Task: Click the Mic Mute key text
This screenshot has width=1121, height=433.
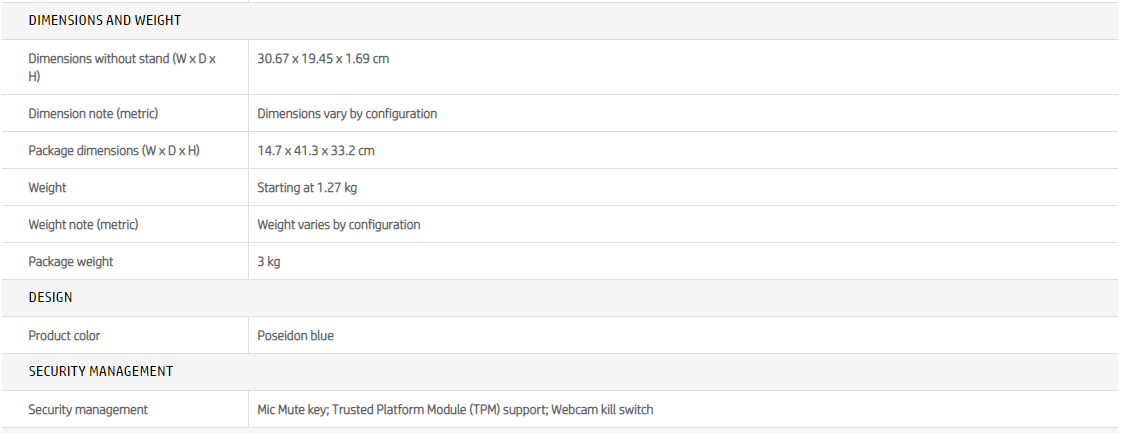Action: tap(292, 410)
